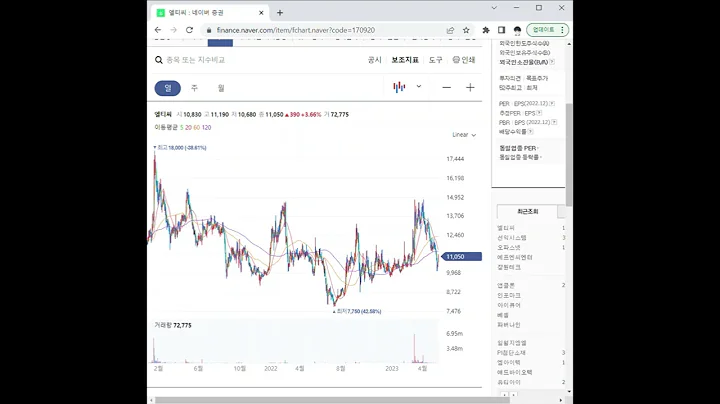
Task: Open 유티아이 in recent list
Action: coord(509,382)
